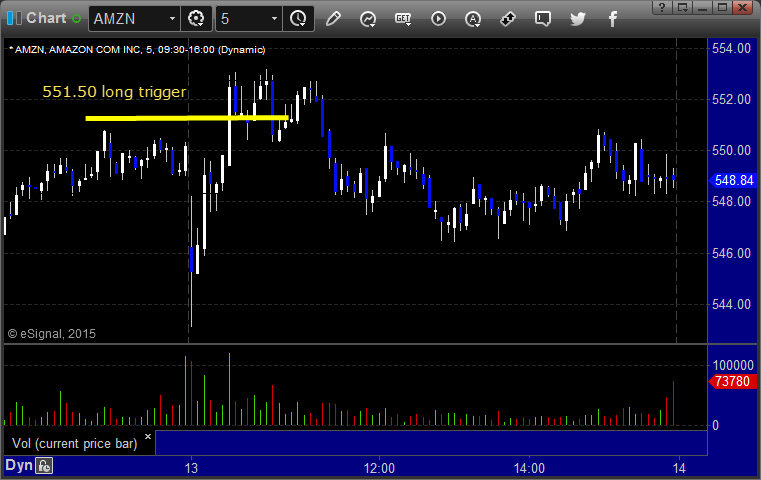761x480 pixels.
Task: Close the chart with red X
Action: pos(743,7)
